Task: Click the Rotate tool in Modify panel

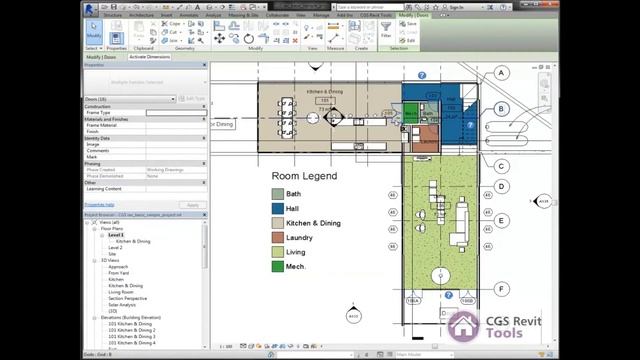Action: click(x=249, y=39)
